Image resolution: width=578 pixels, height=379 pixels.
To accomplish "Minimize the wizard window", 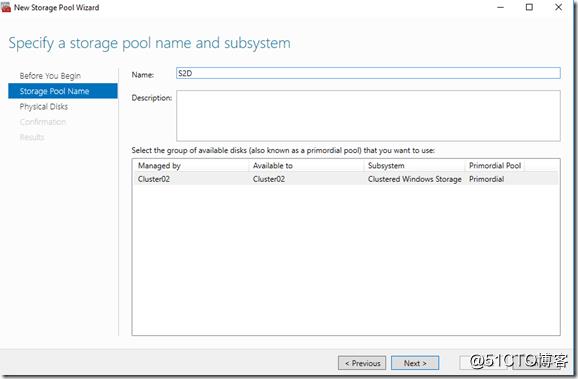I will click(x=500, y=7).
